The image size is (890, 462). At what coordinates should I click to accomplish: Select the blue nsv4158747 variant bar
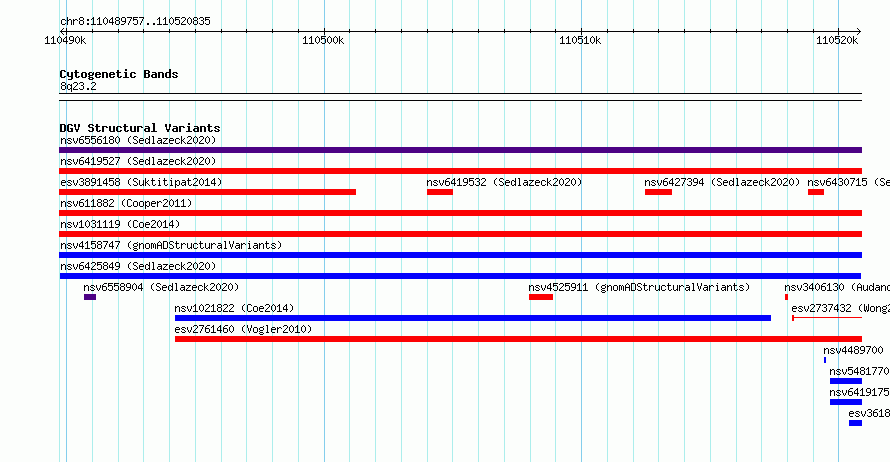[x=460, y=255]
